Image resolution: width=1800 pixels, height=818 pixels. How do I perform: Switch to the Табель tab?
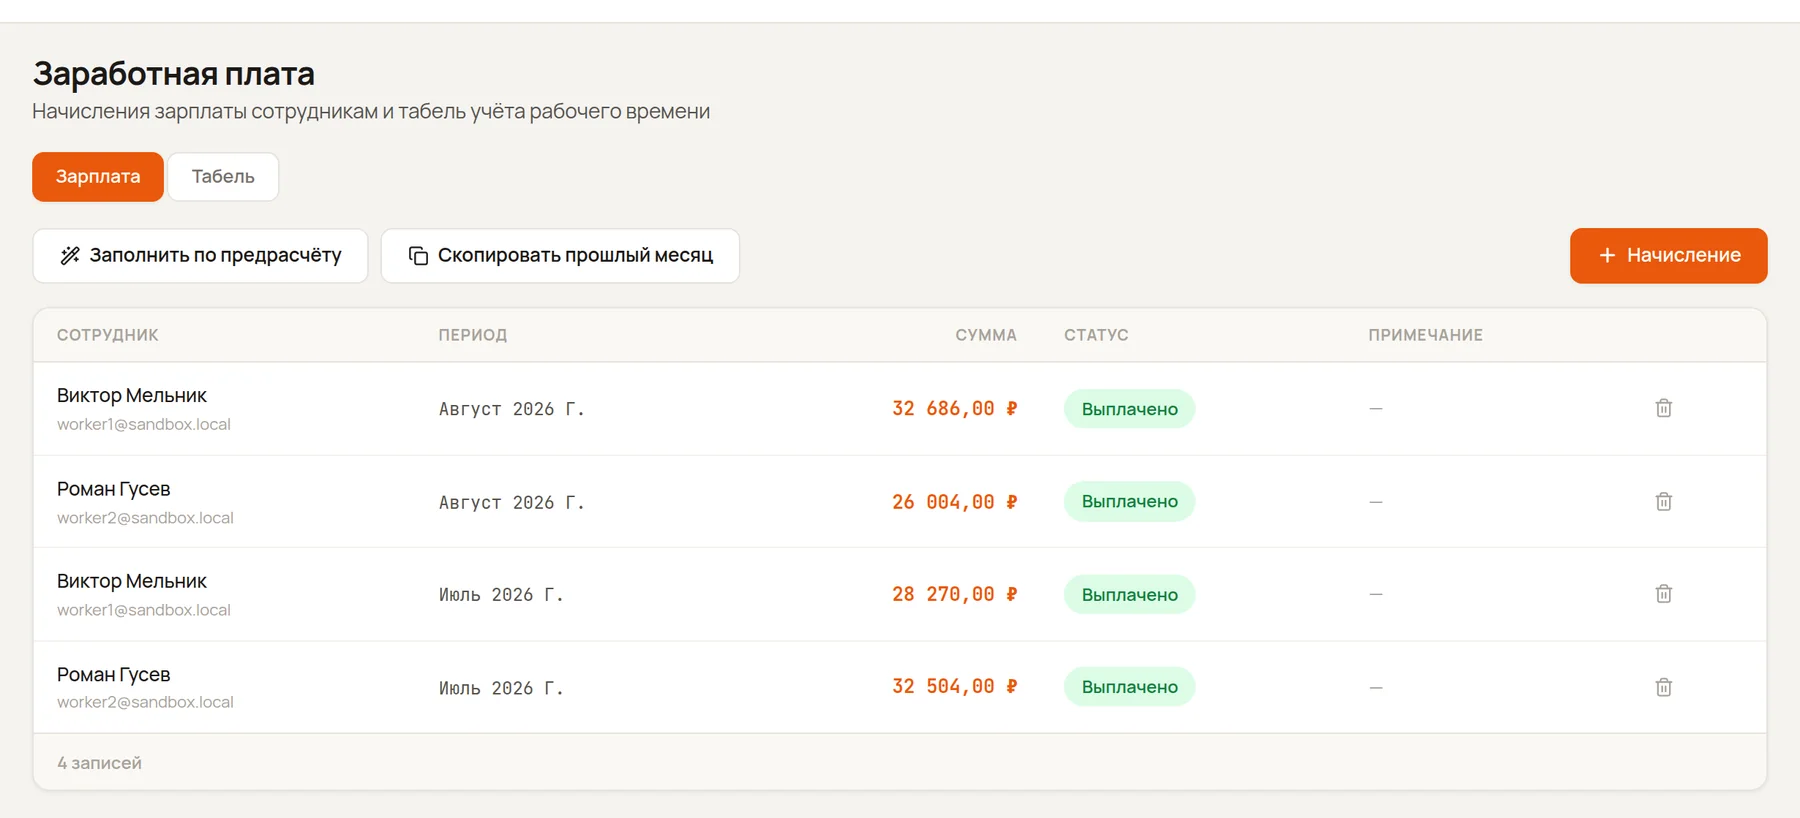coord(223,177)
